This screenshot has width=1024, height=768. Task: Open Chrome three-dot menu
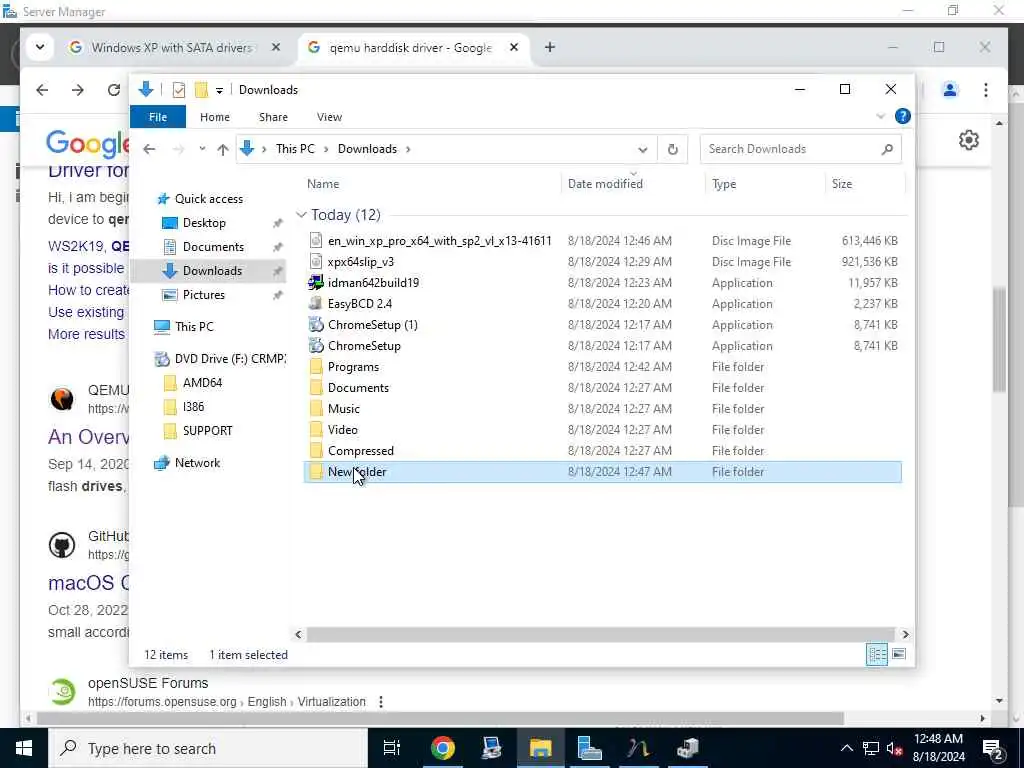986,90
